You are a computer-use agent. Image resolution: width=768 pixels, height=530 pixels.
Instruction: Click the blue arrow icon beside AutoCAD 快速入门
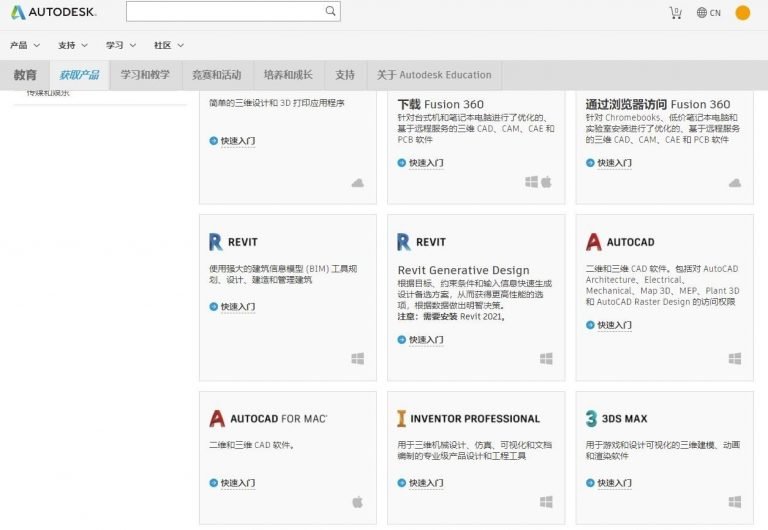point(590,325)
